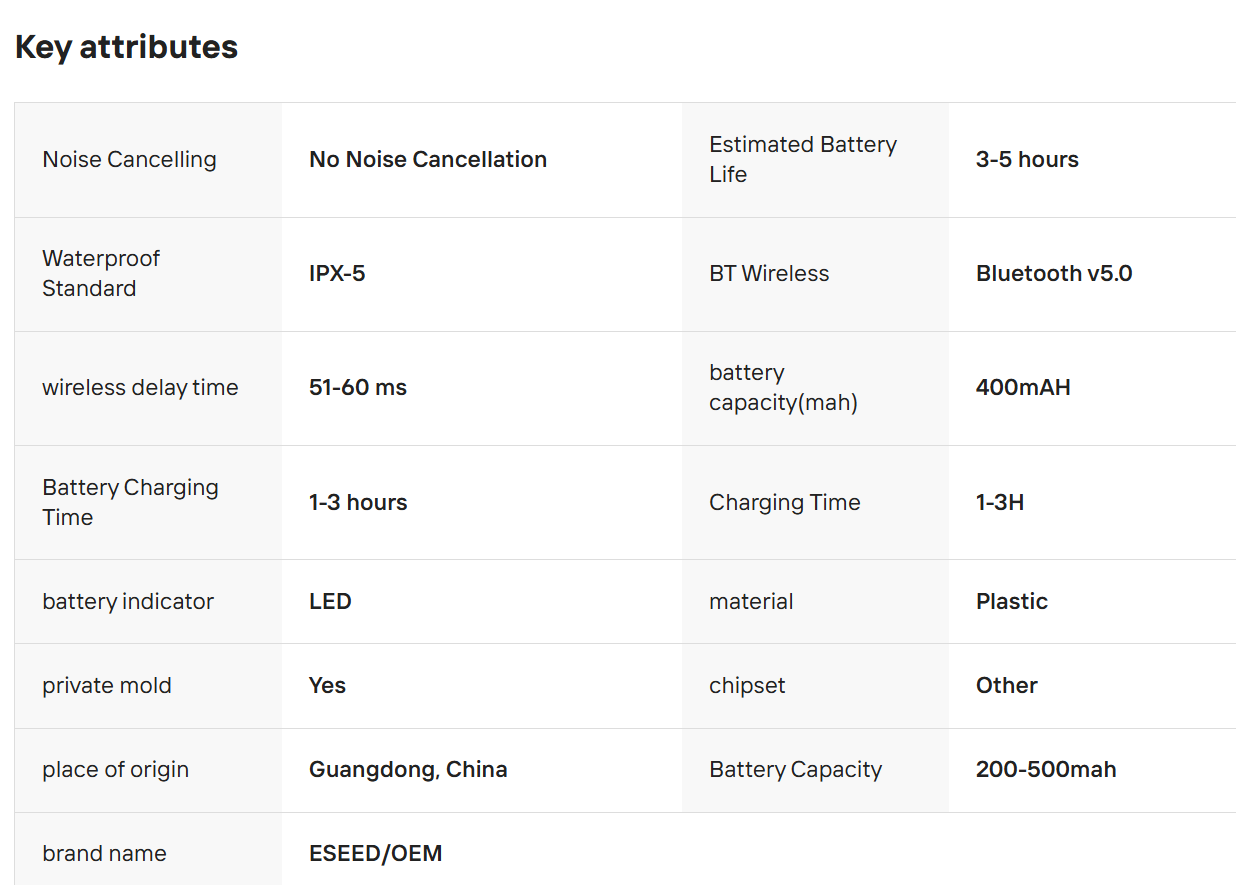Viewport: 1236px width, 885px height.
Task: Select the "No Noise Cancellation" value
Action: point(427,159)
